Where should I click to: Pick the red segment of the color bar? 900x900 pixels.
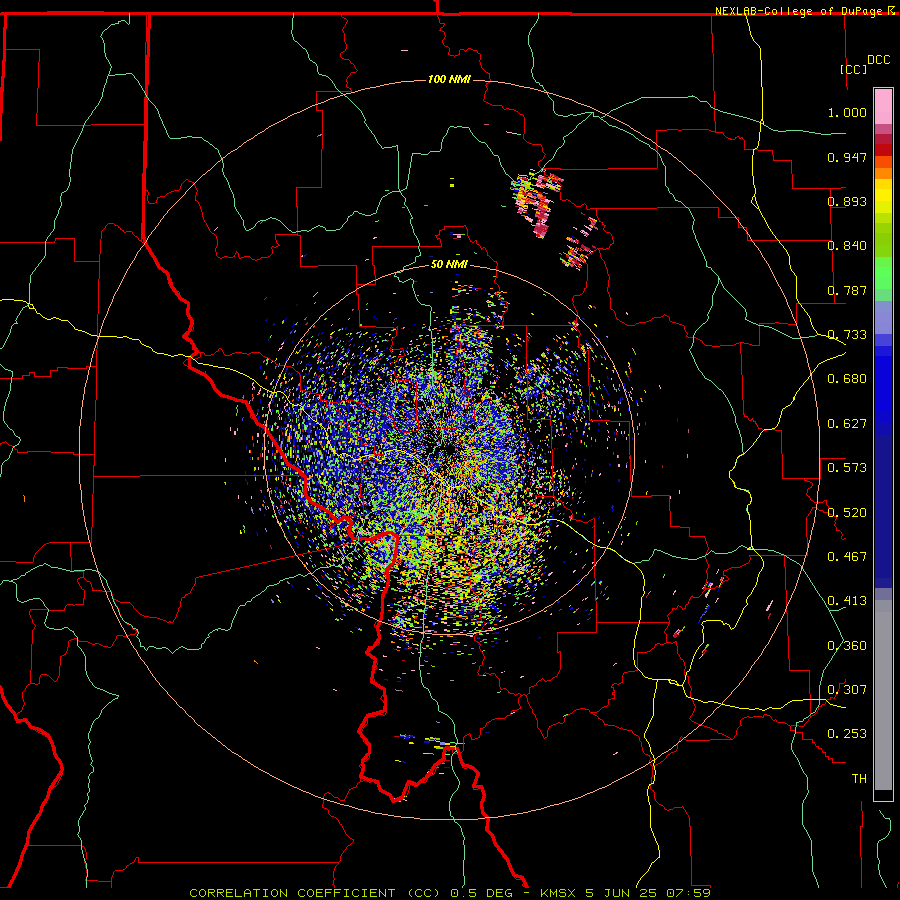pos(883,150)
